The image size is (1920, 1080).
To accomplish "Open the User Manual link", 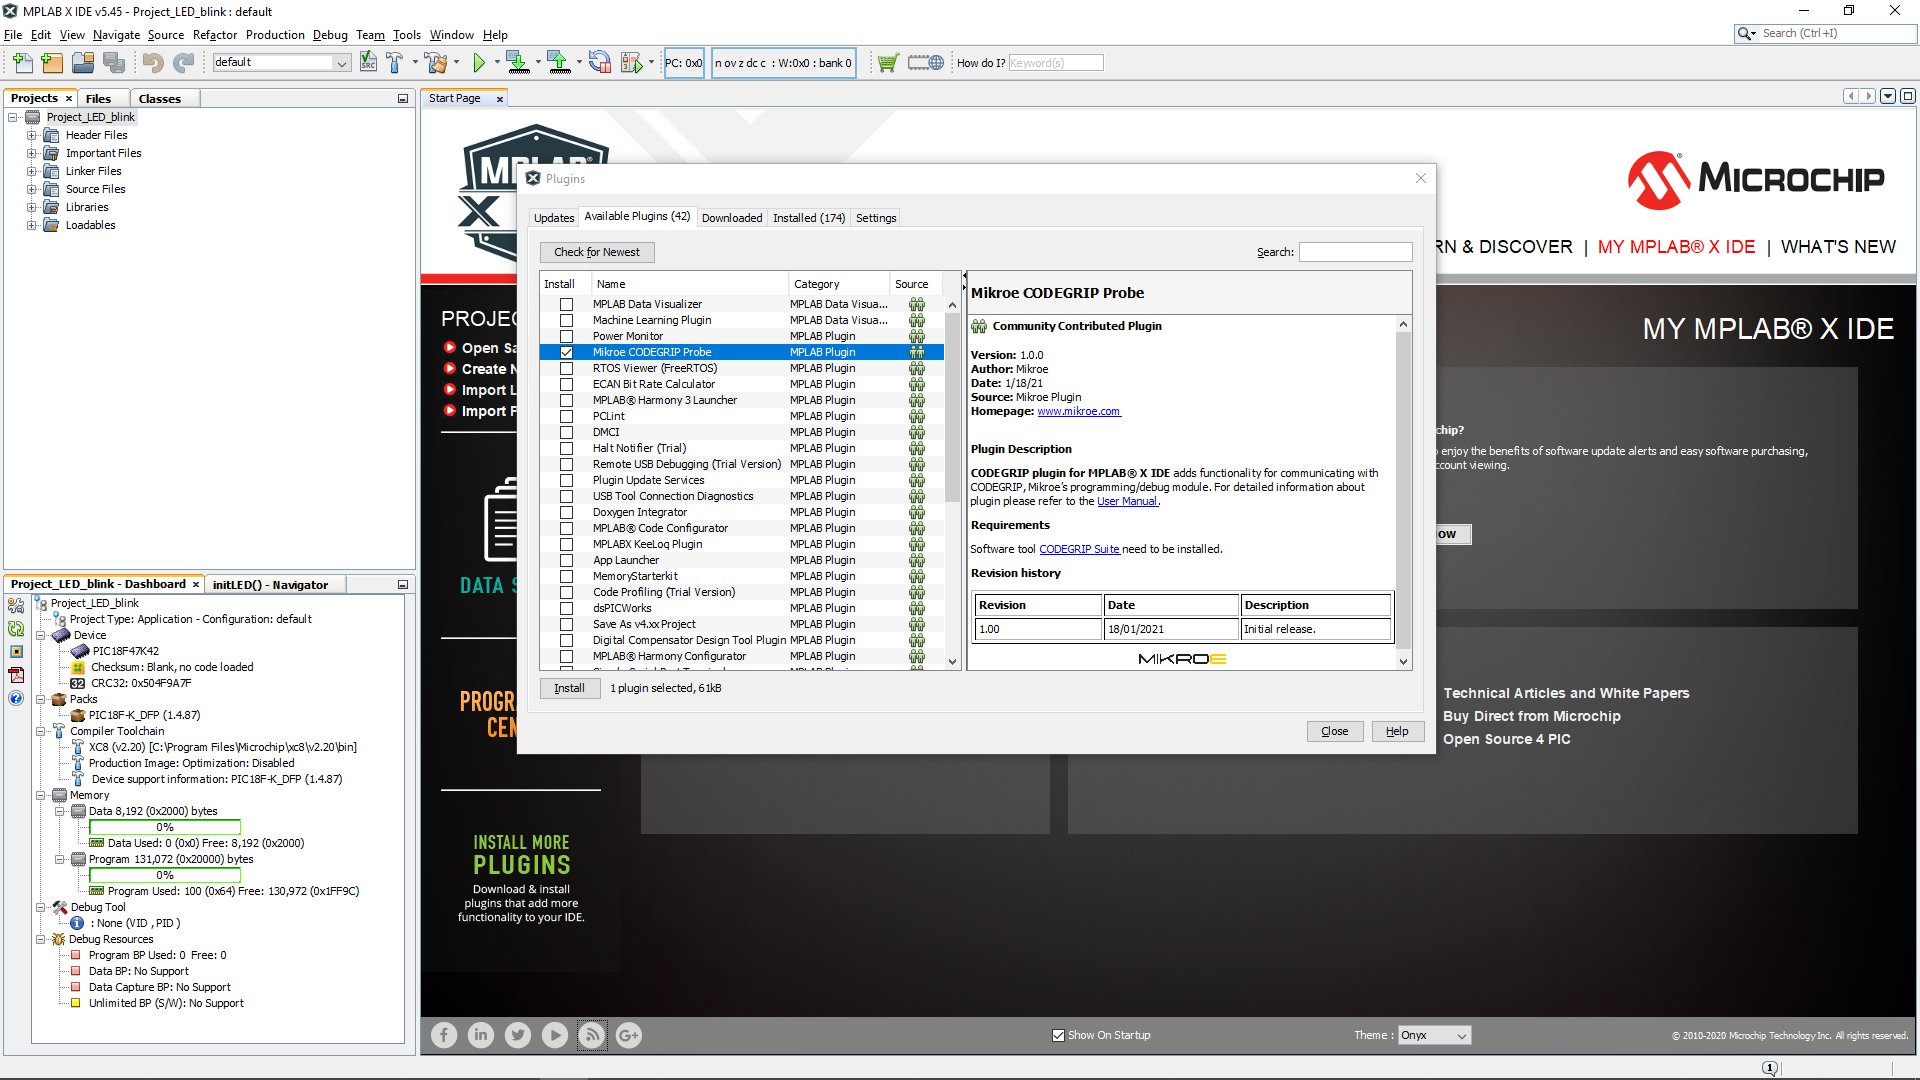I will click(x=1127, y=501).
